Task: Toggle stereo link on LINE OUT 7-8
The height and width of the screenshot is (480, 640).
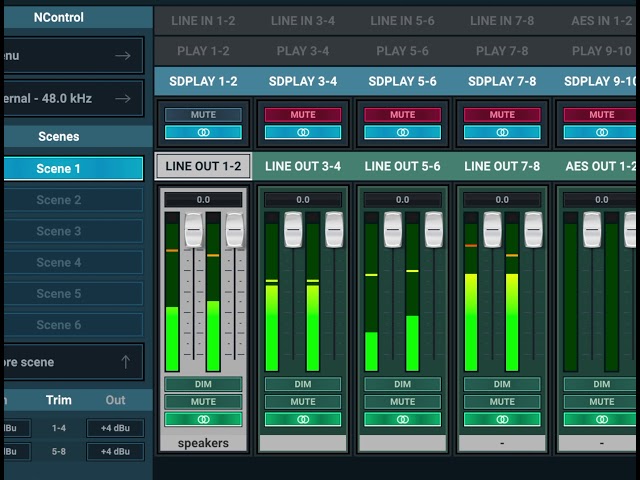Action: 502,419
